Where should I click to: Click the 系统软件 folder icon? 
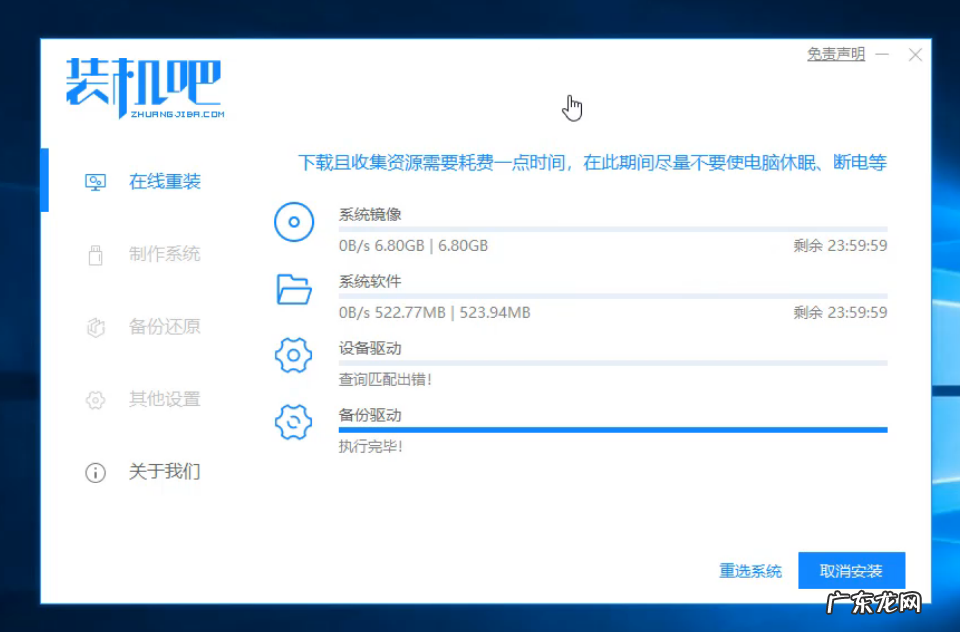292,289
